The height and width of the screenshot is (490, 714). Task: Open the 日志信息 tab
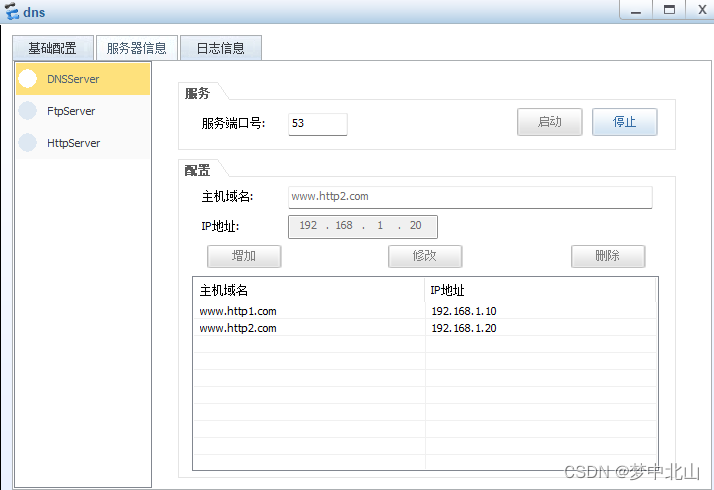pos(221,48)
